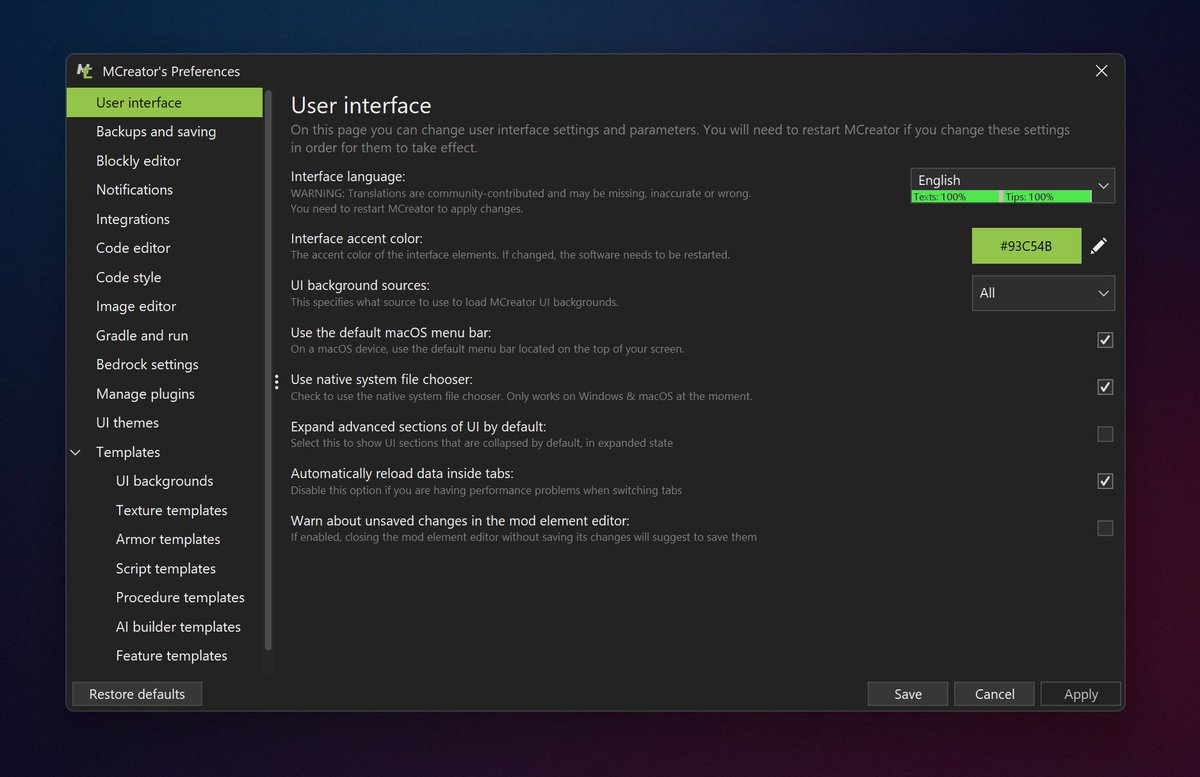The width and height of the screenshot is (1200, 777).
Task: Disable Automatically reload data inside tabs
Action: tap(1105, 481)
